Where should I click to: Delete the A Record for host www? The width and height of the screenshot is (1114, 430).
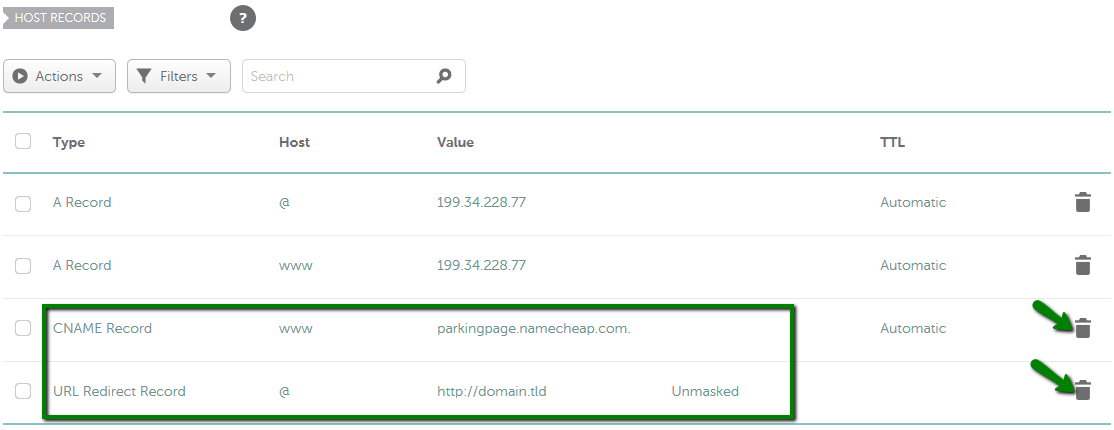point(1082,265)
